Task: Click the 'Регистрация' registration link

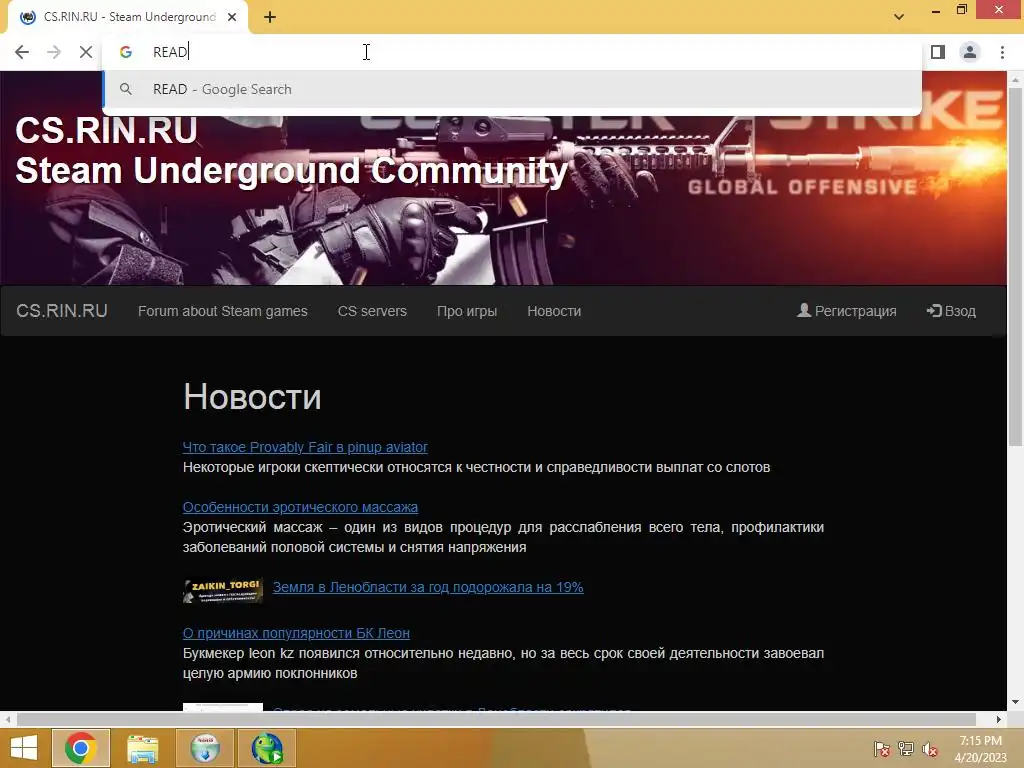Action: pos(846,311)
